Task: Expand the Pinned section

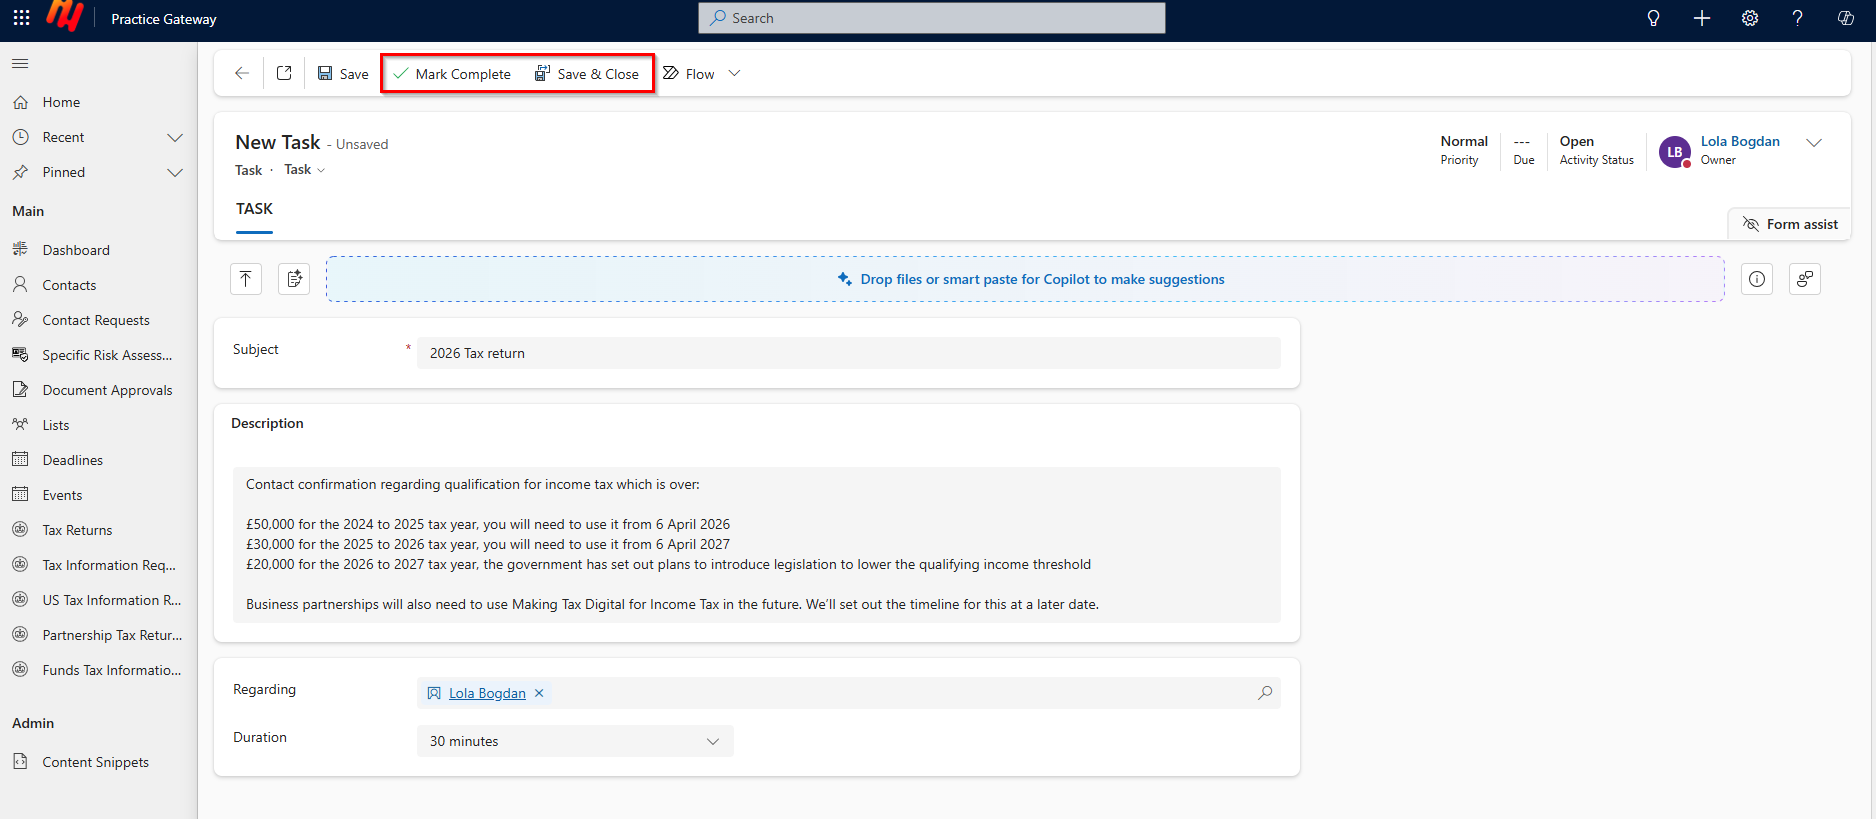Action: [175, 172]
